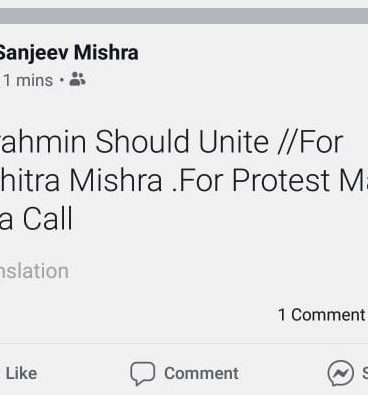The height and width of the screenshot is (395, 368).
Task: Click the friends audience icon beside timestamp
Action: [x=77, y=79]
